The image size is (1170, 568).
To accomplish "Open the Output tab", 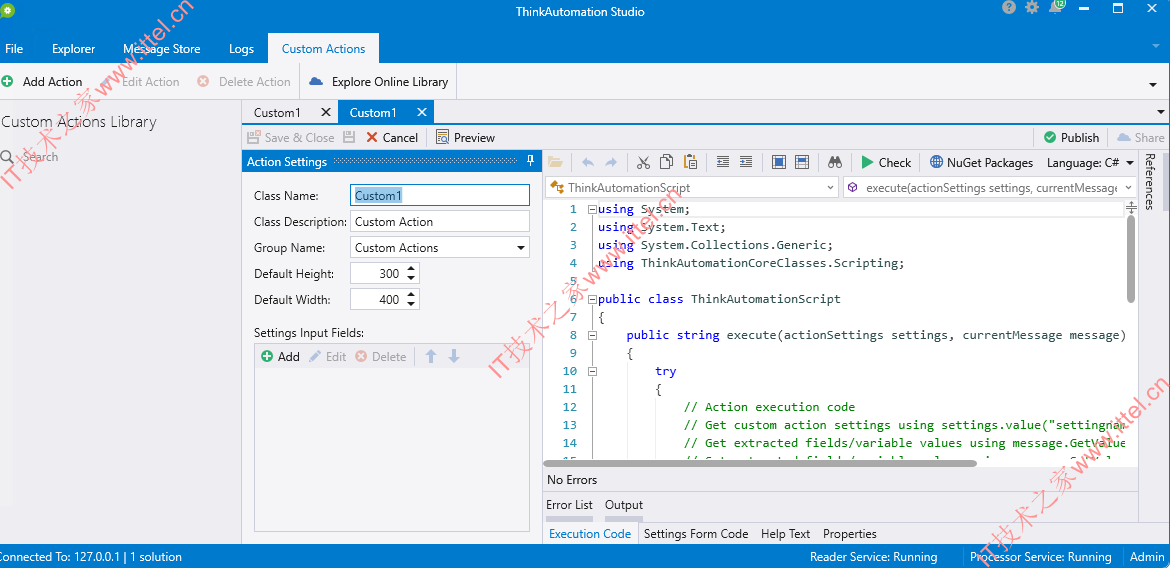I will click(624, 505).
